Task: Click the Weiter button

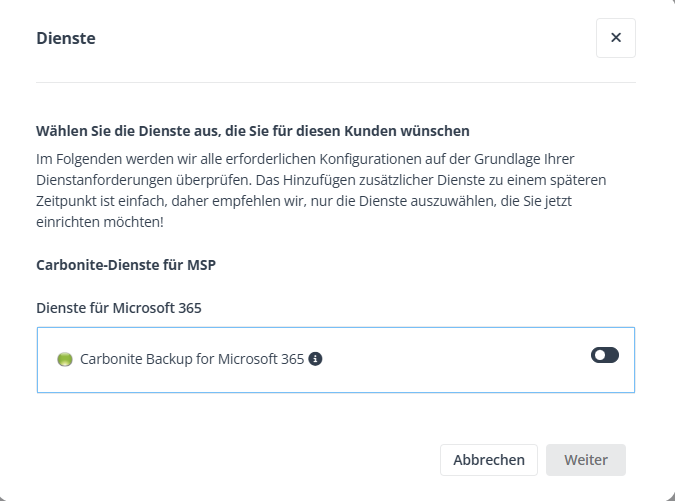Action: [x=585, y=460]
